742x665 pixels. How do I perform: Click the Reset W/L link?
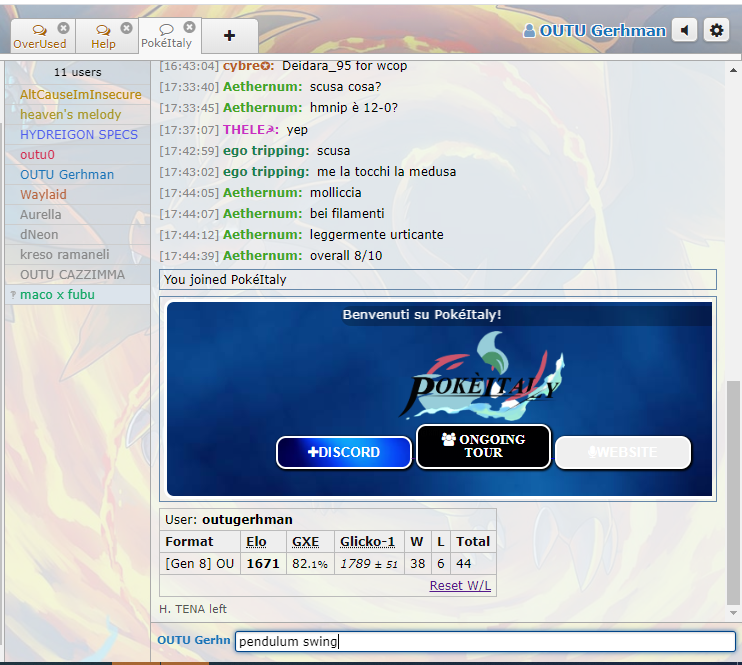(460, 585)
